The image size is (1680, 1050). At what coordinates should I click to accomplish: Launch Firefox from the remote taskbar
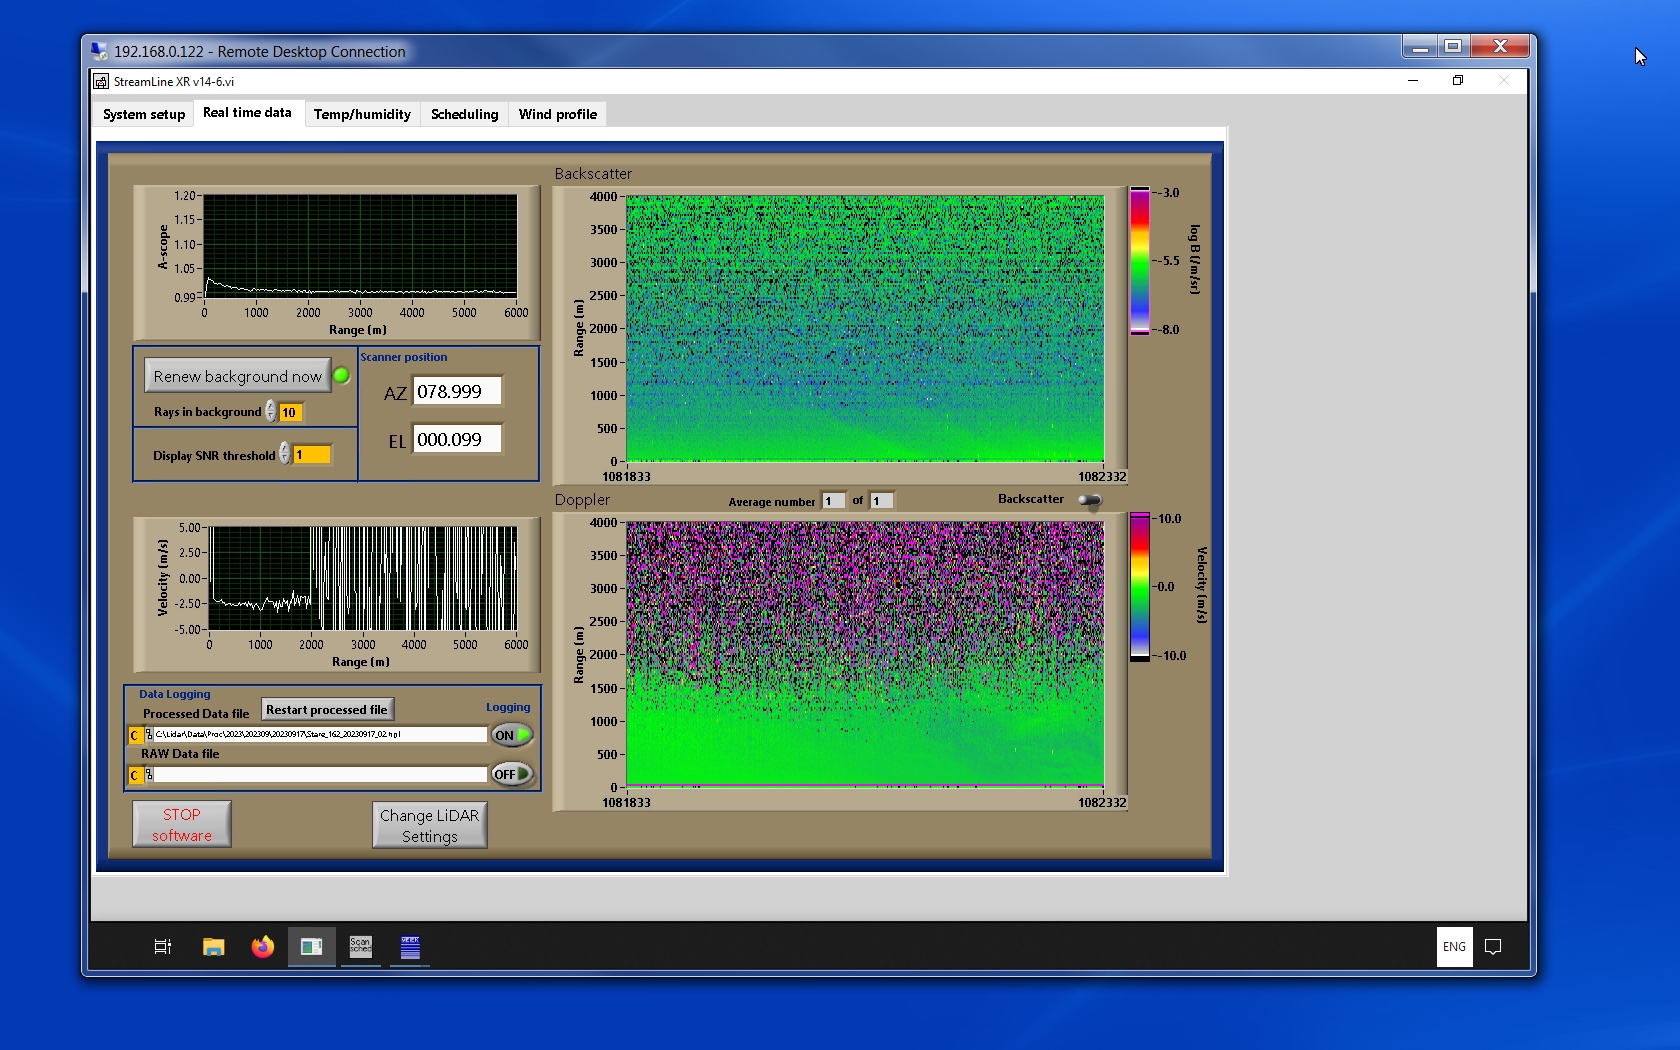pos(262,946)
